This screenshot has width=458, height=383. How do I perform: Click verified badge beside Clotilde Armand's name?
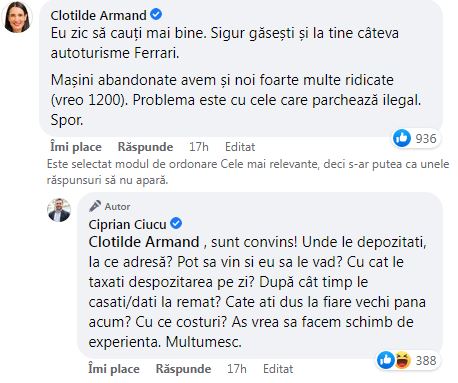(x=156, y=15)
